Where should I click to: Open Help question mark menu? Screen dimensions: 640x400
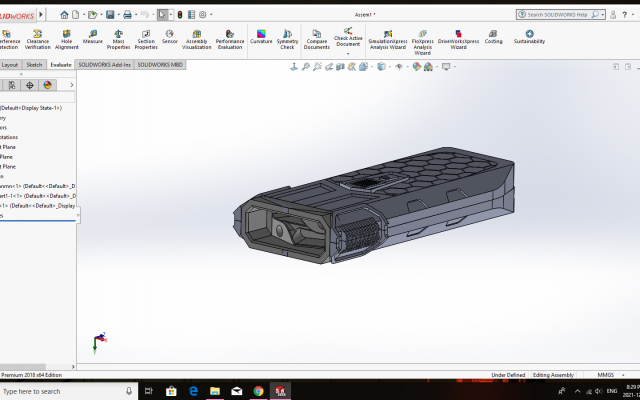(x=624, y=15)
